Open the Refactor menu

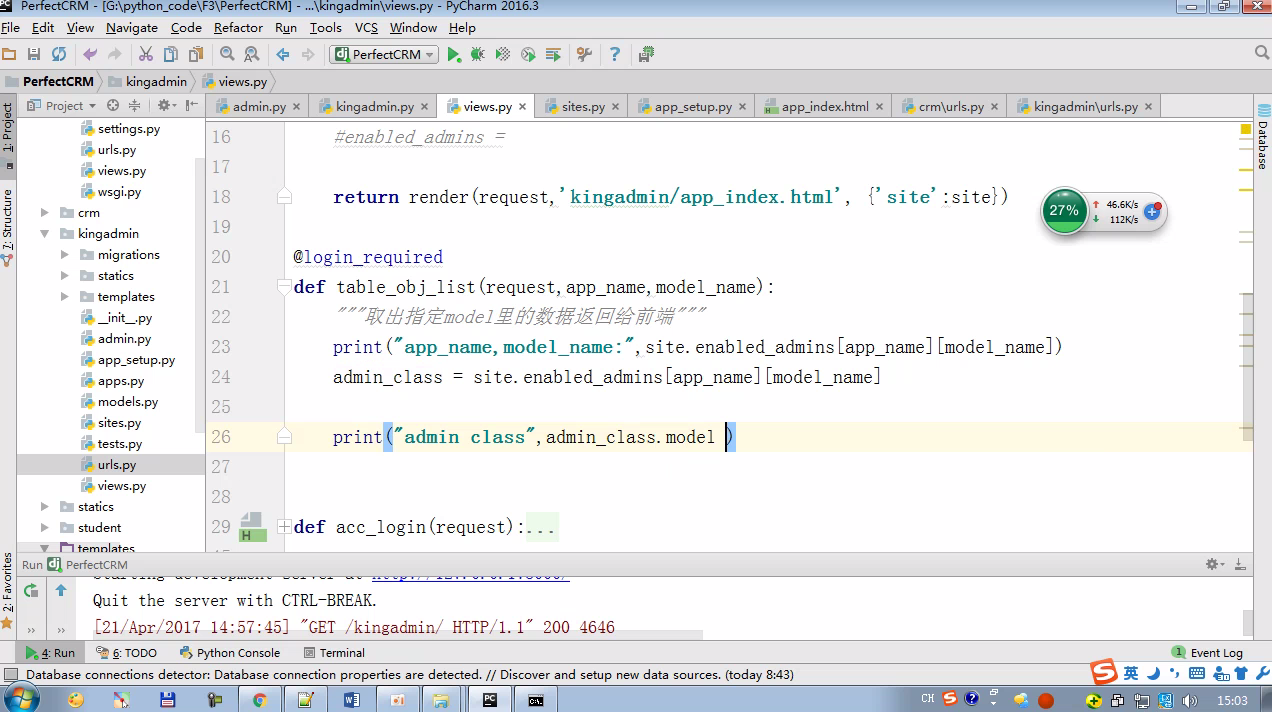coord(238,28)
